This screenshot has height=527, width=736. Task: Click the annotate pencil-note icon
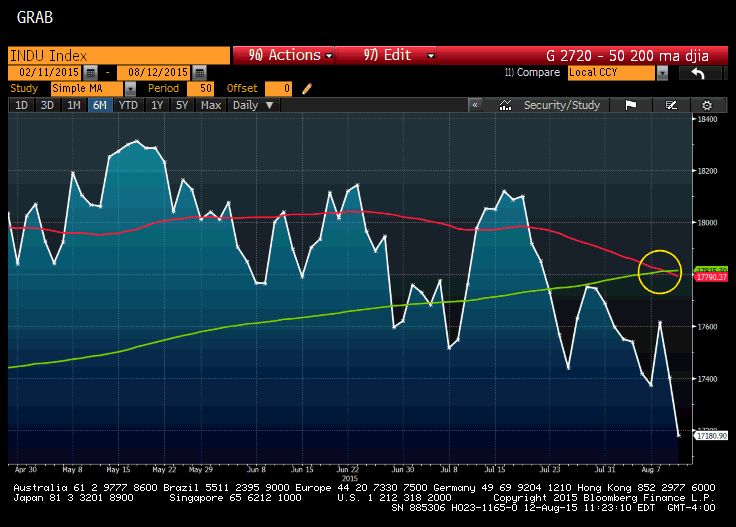(x=671, y=105)
